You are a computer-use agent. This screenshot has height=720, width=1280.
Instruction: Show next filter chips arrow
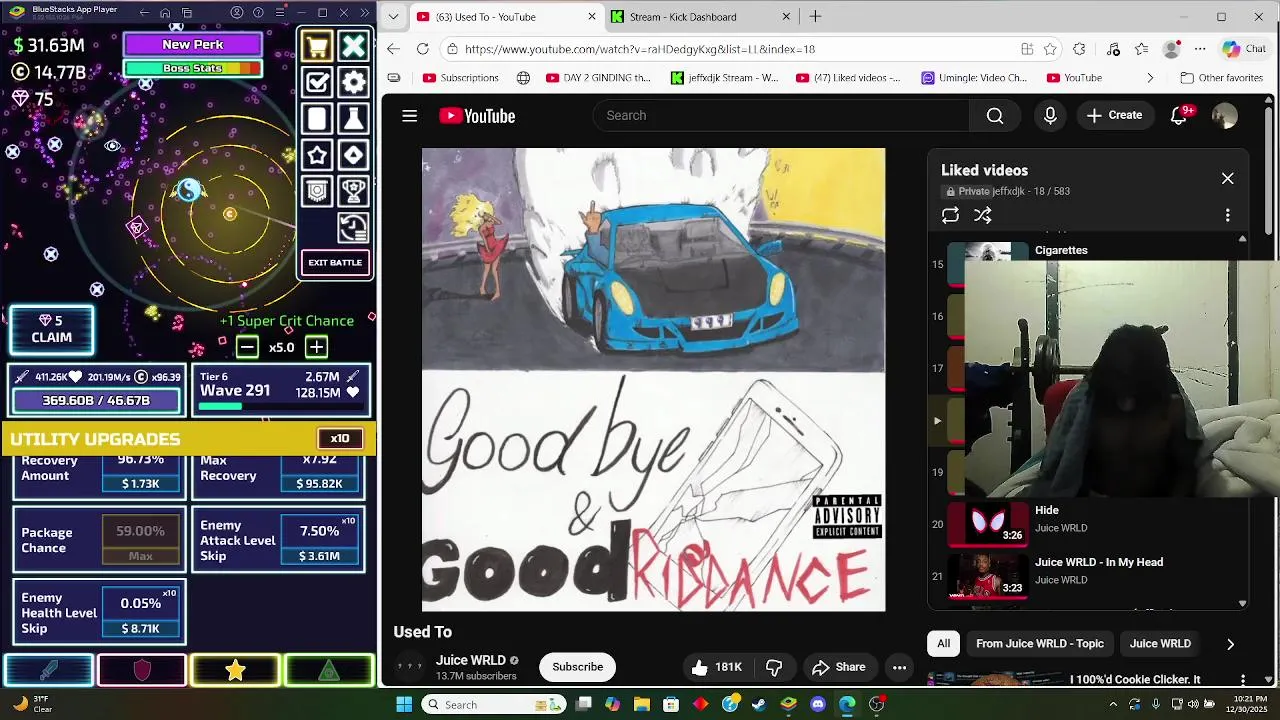[x=1230, y=644]
